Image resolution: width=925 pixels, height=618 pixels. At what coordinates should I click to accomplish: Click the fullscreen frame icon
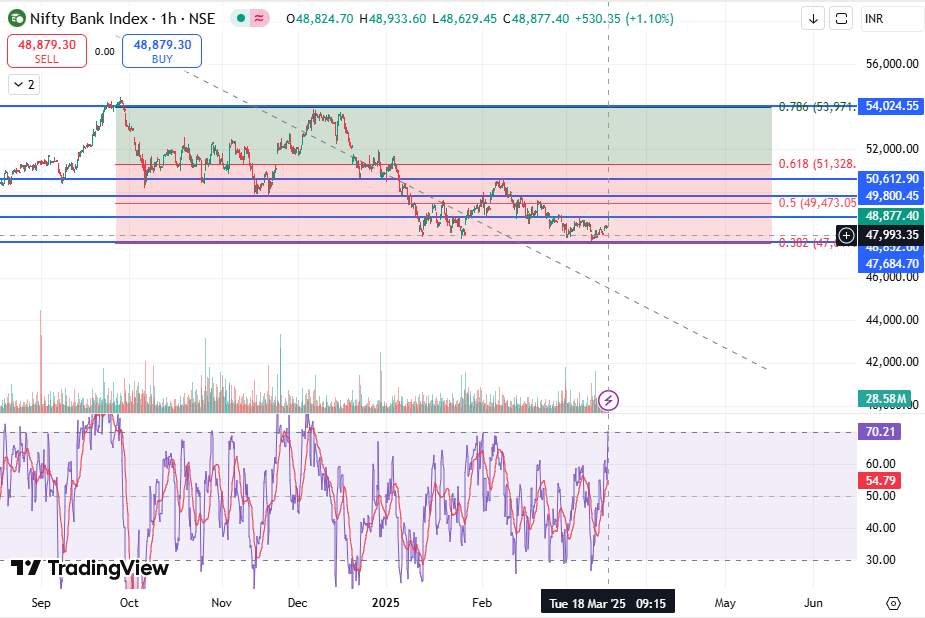coord(841,19)
